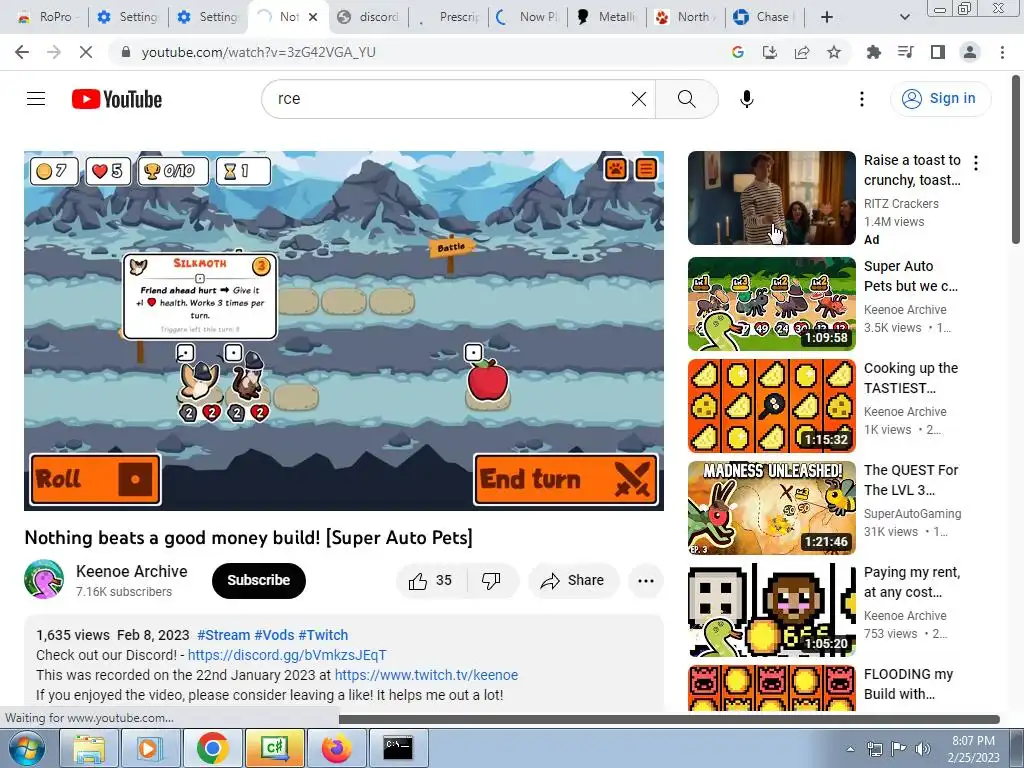1024x768 pixels.
Task: Switch to the first Settings tab
Action: 129,17
